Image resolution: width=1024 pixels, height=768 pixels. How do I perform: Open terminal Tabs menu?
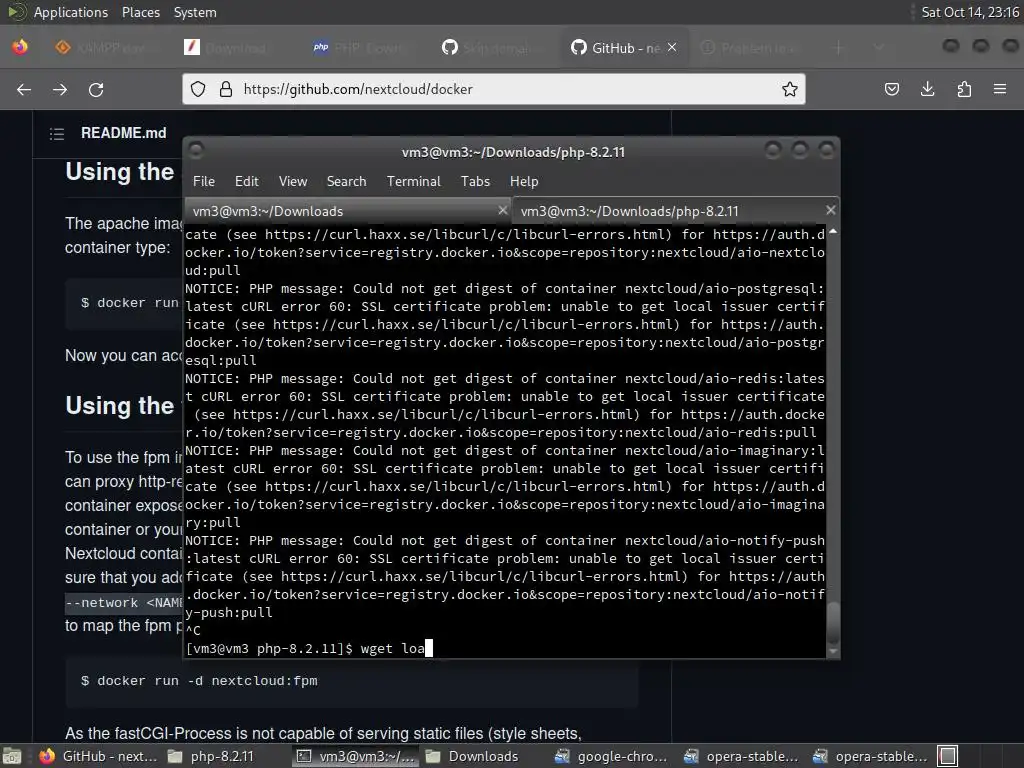[x=475, y=182]
